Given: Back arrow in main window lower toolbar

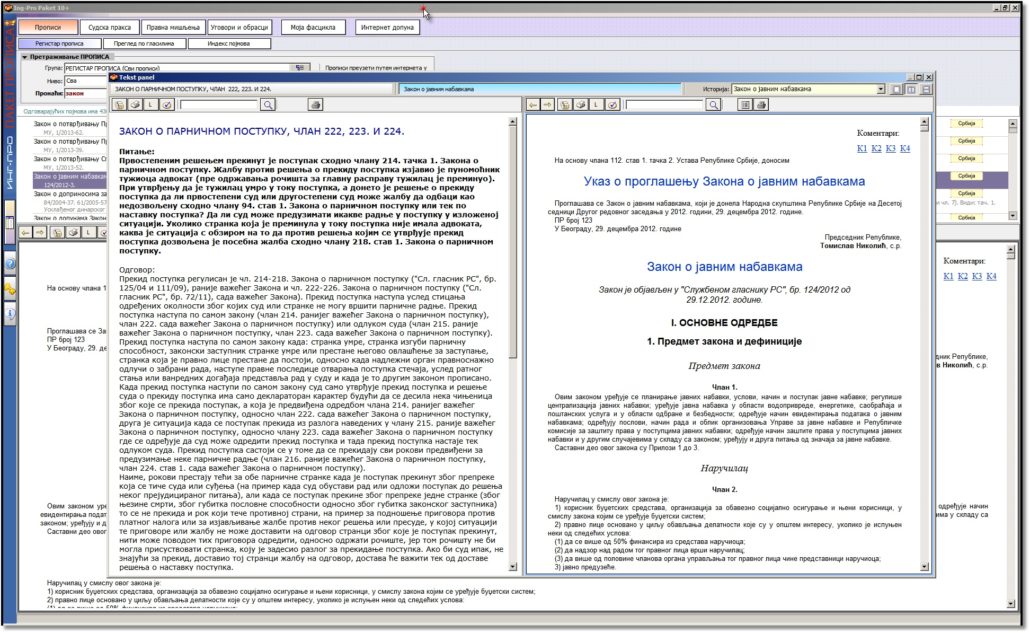Looking at the screenshot, I should coord(25,232).
